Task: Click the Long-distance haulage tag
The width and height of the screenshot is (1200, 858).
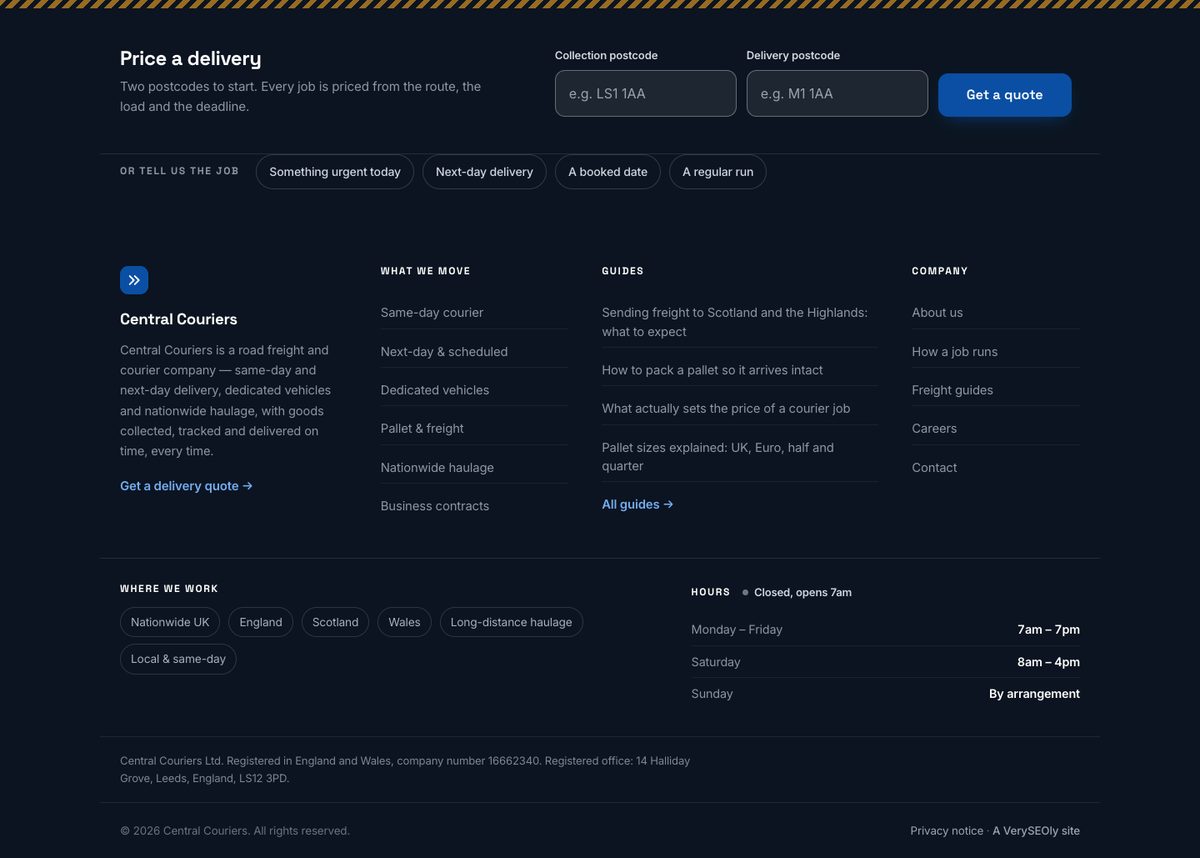Action: coord(511,622)
